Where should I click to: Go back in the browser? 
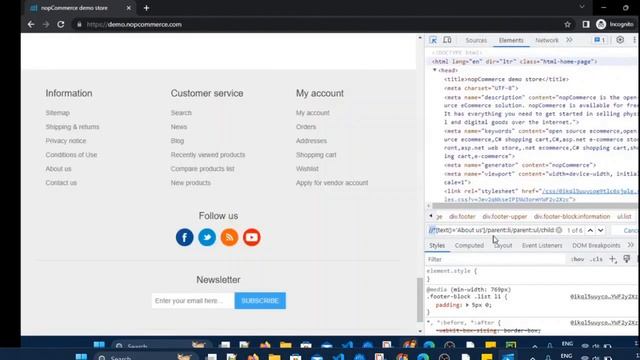31,24
